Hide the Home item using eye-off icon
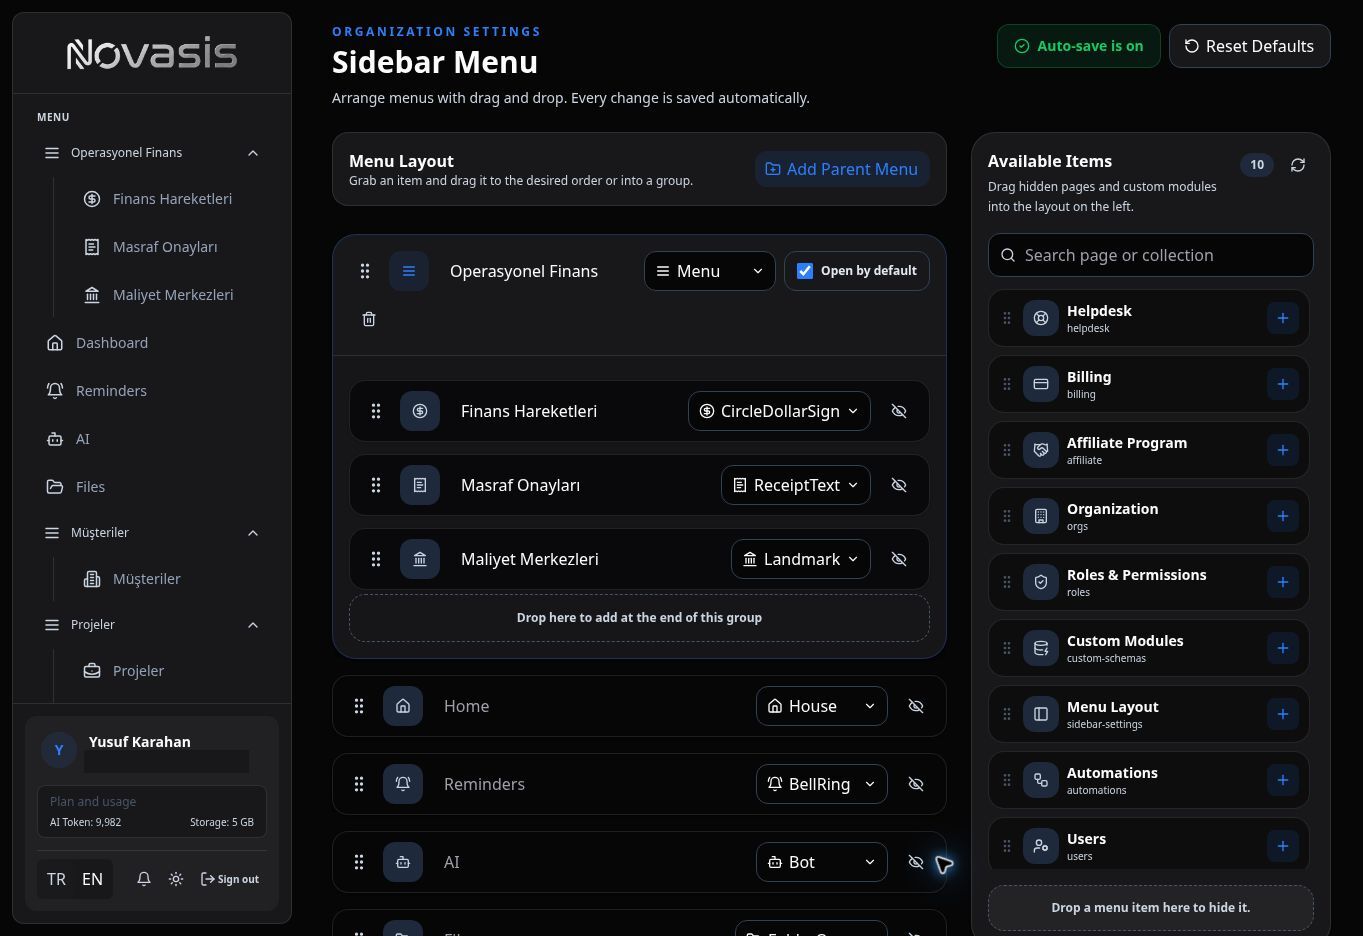 coord(916,706)
